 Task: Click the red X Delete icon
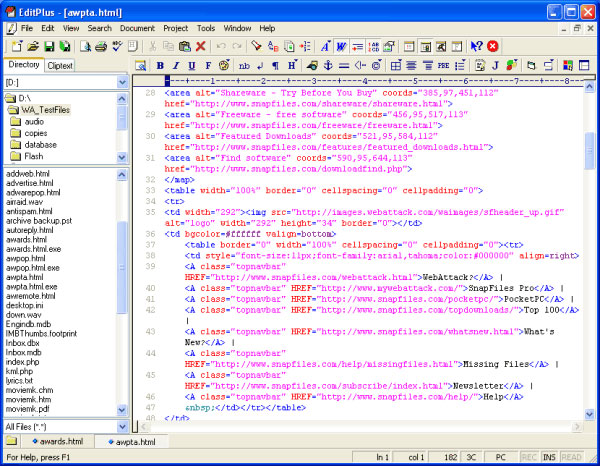(x=201, y=46)
